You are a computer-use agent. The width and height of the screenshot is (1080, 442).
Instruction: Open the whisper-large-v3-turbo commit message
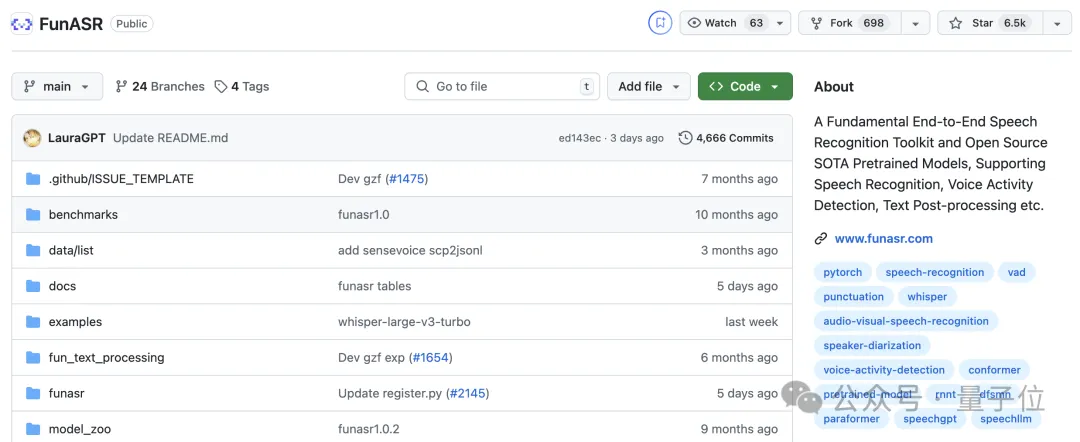tap(404, 322)
